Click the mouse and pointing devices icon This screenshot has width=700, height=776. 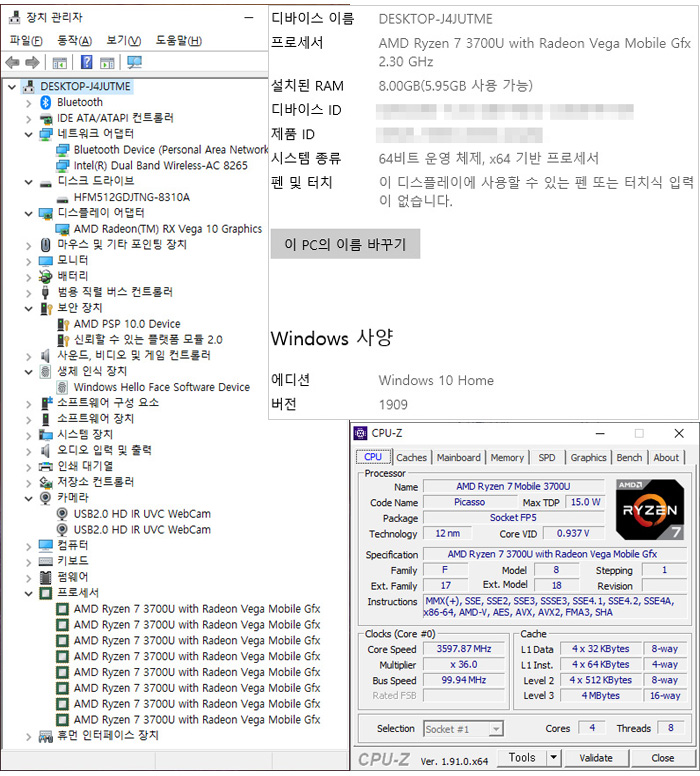(46, 244)
